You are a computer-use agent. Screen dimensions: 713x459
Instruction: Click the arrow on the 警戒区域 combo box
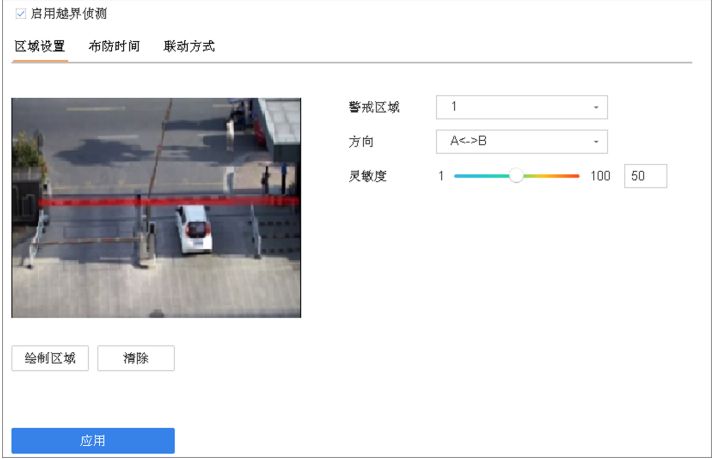pos(596,107)
